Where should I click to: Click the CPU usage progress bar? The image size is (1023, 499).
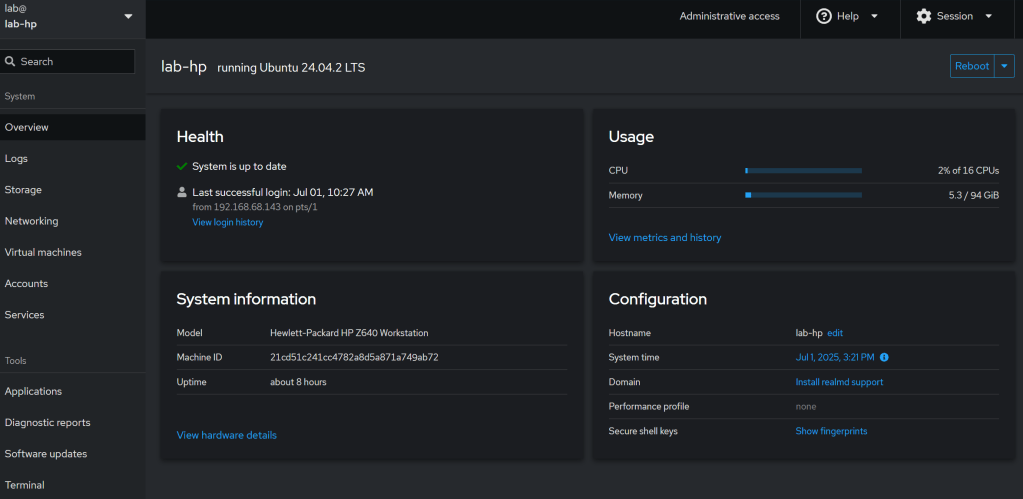(803, 171)
